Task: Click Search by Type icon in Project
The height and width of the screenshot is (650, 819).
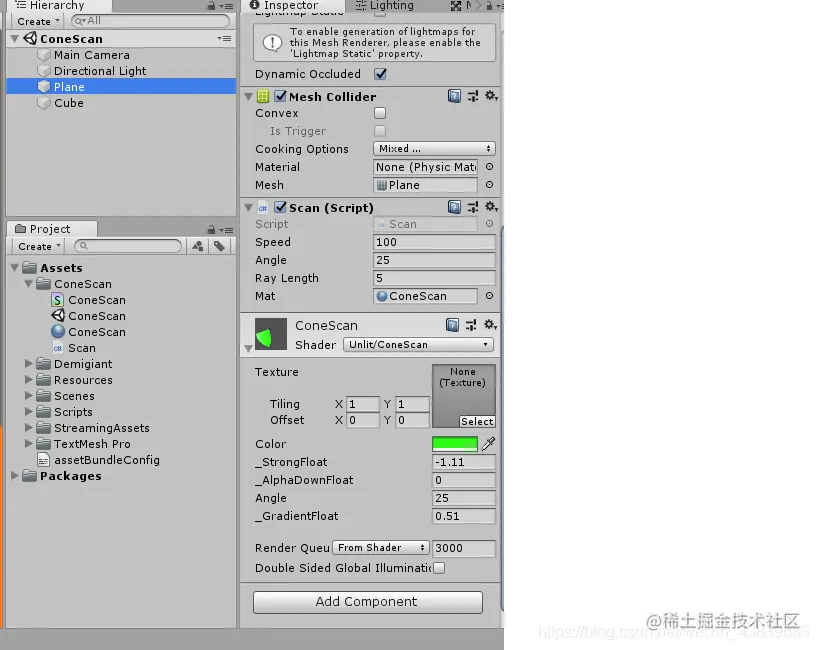Action: (x=198, y=246)
